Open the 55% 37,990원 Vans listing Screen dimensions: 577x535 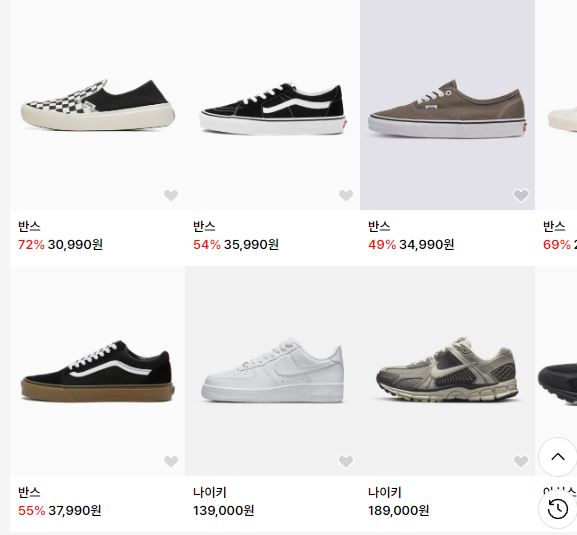[x=60, y=510]
